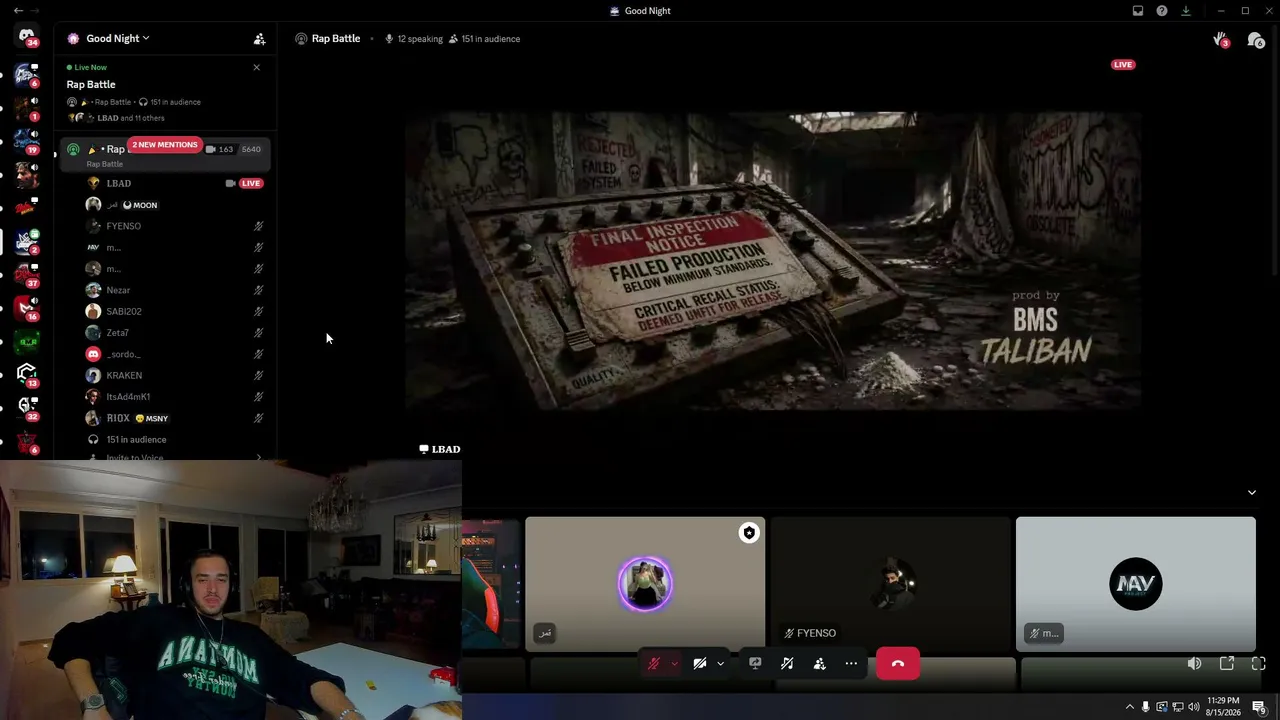This screenshot has width=1280, height=720.
Task: Open the Good Night server dropdown
Action: coord(117,39)
